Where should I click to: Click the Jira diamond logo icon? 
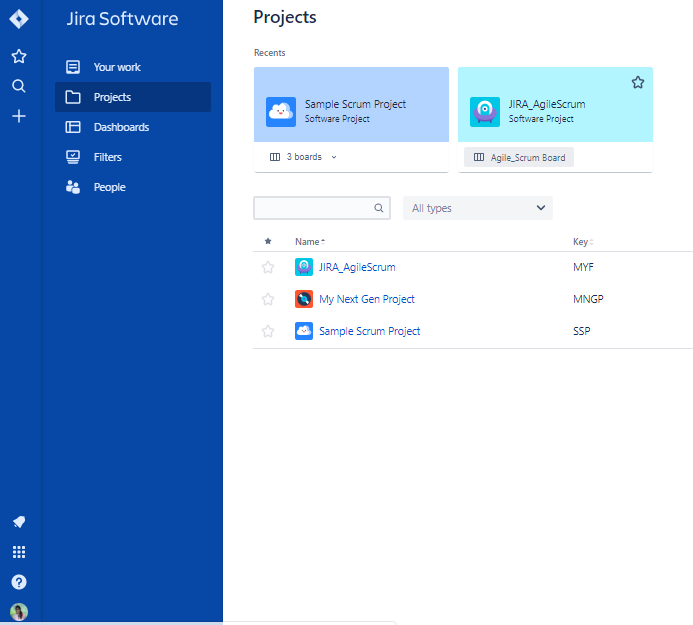pyautogui.click(x=19, y=19)
